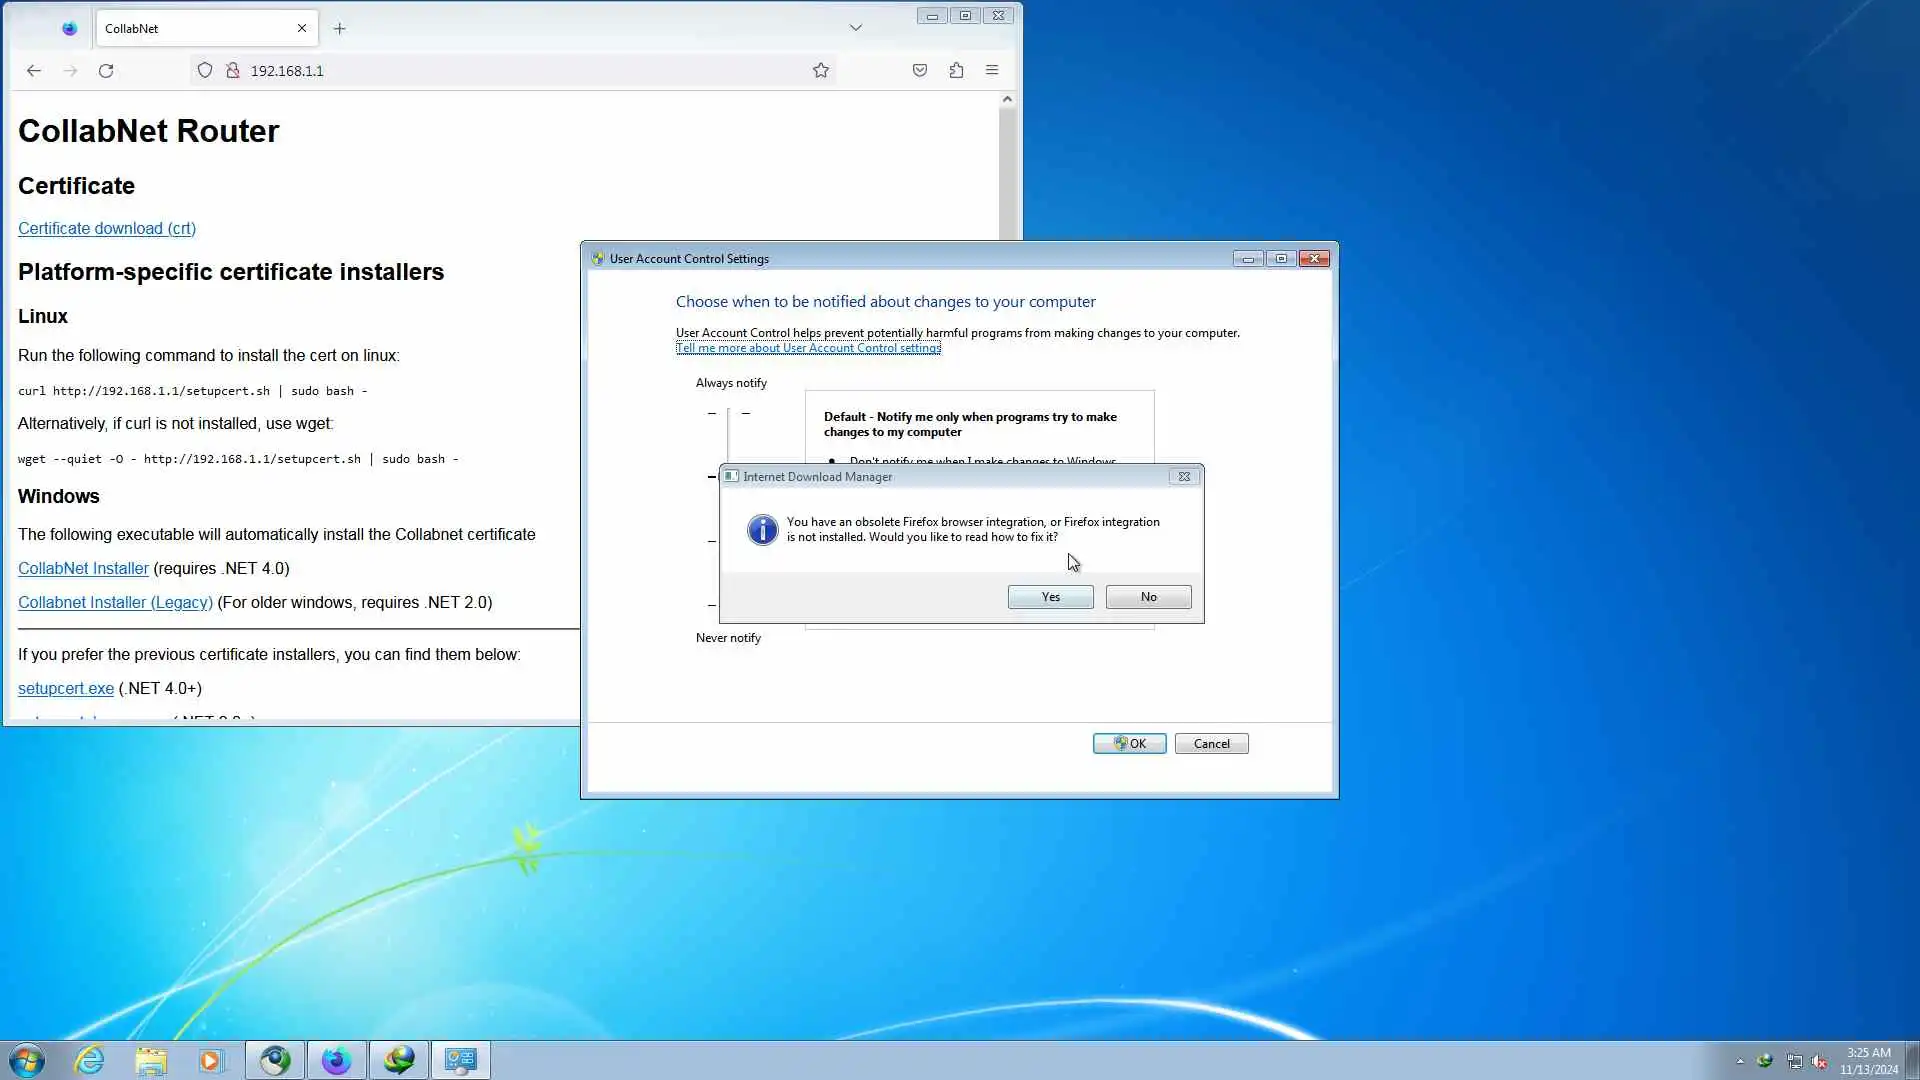This screenshot has height=1080, width=1920.
Task: Click the 192.168.1.1 address bar
Action: [500, 70]
